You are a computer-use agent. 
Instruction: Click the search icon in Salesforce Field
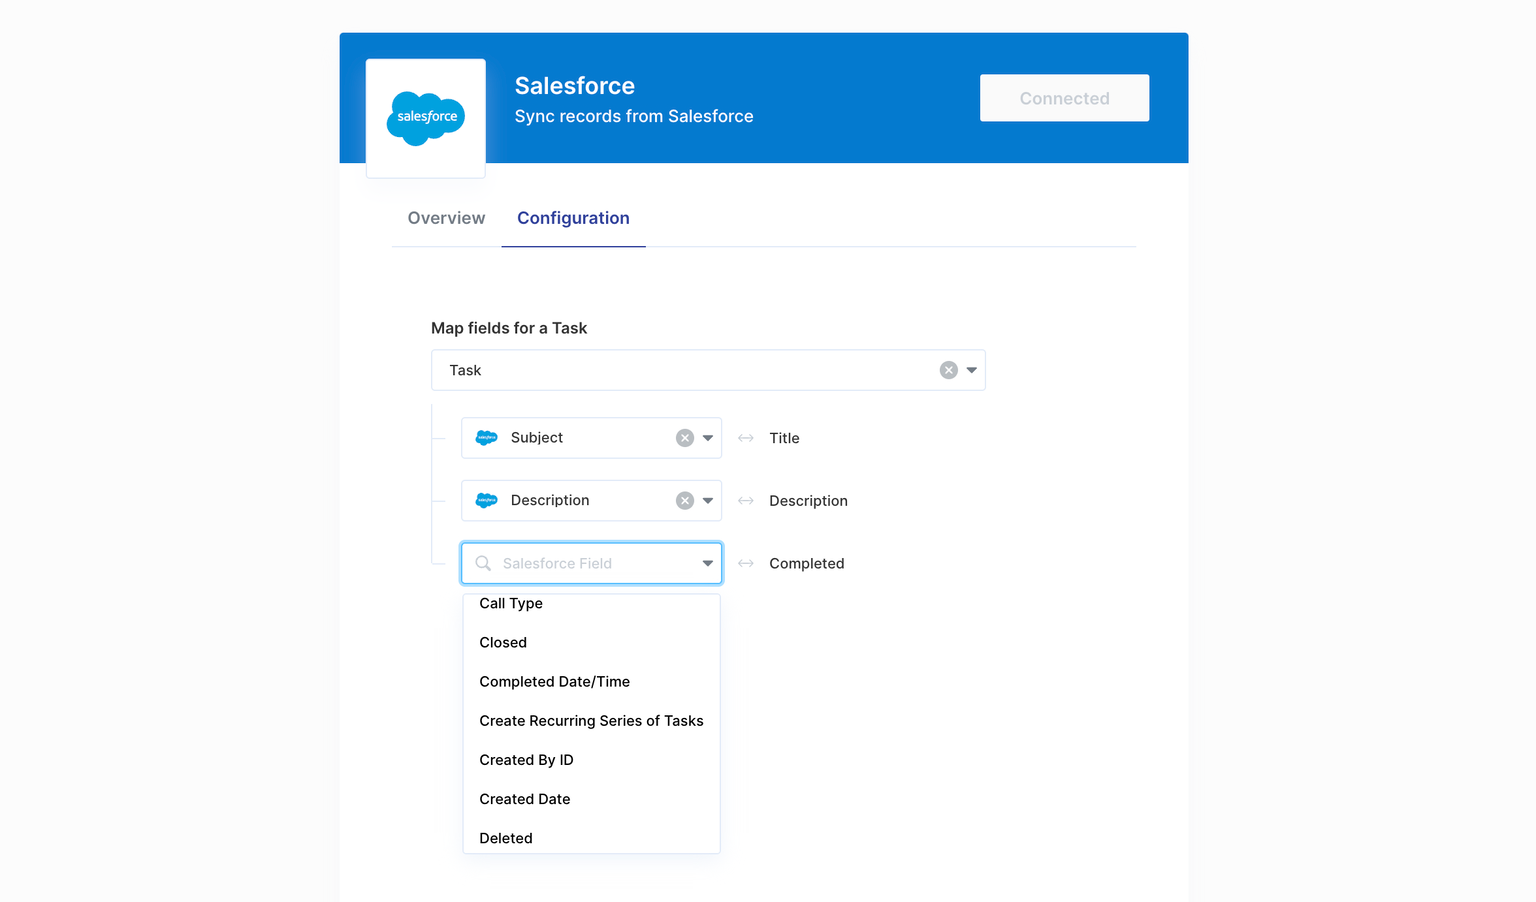[x=483, y=563]
